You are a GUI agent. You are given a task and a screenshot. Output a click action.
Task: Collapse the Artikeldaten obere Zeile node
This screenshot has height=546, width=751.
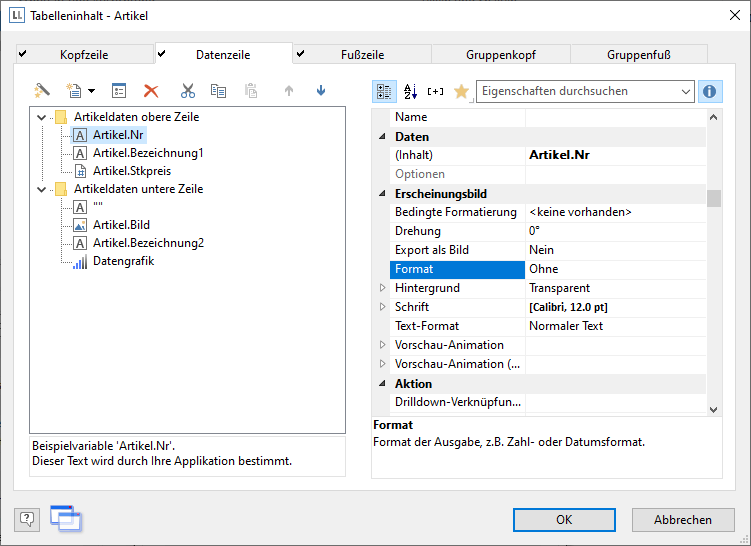(x=41, y=117)
